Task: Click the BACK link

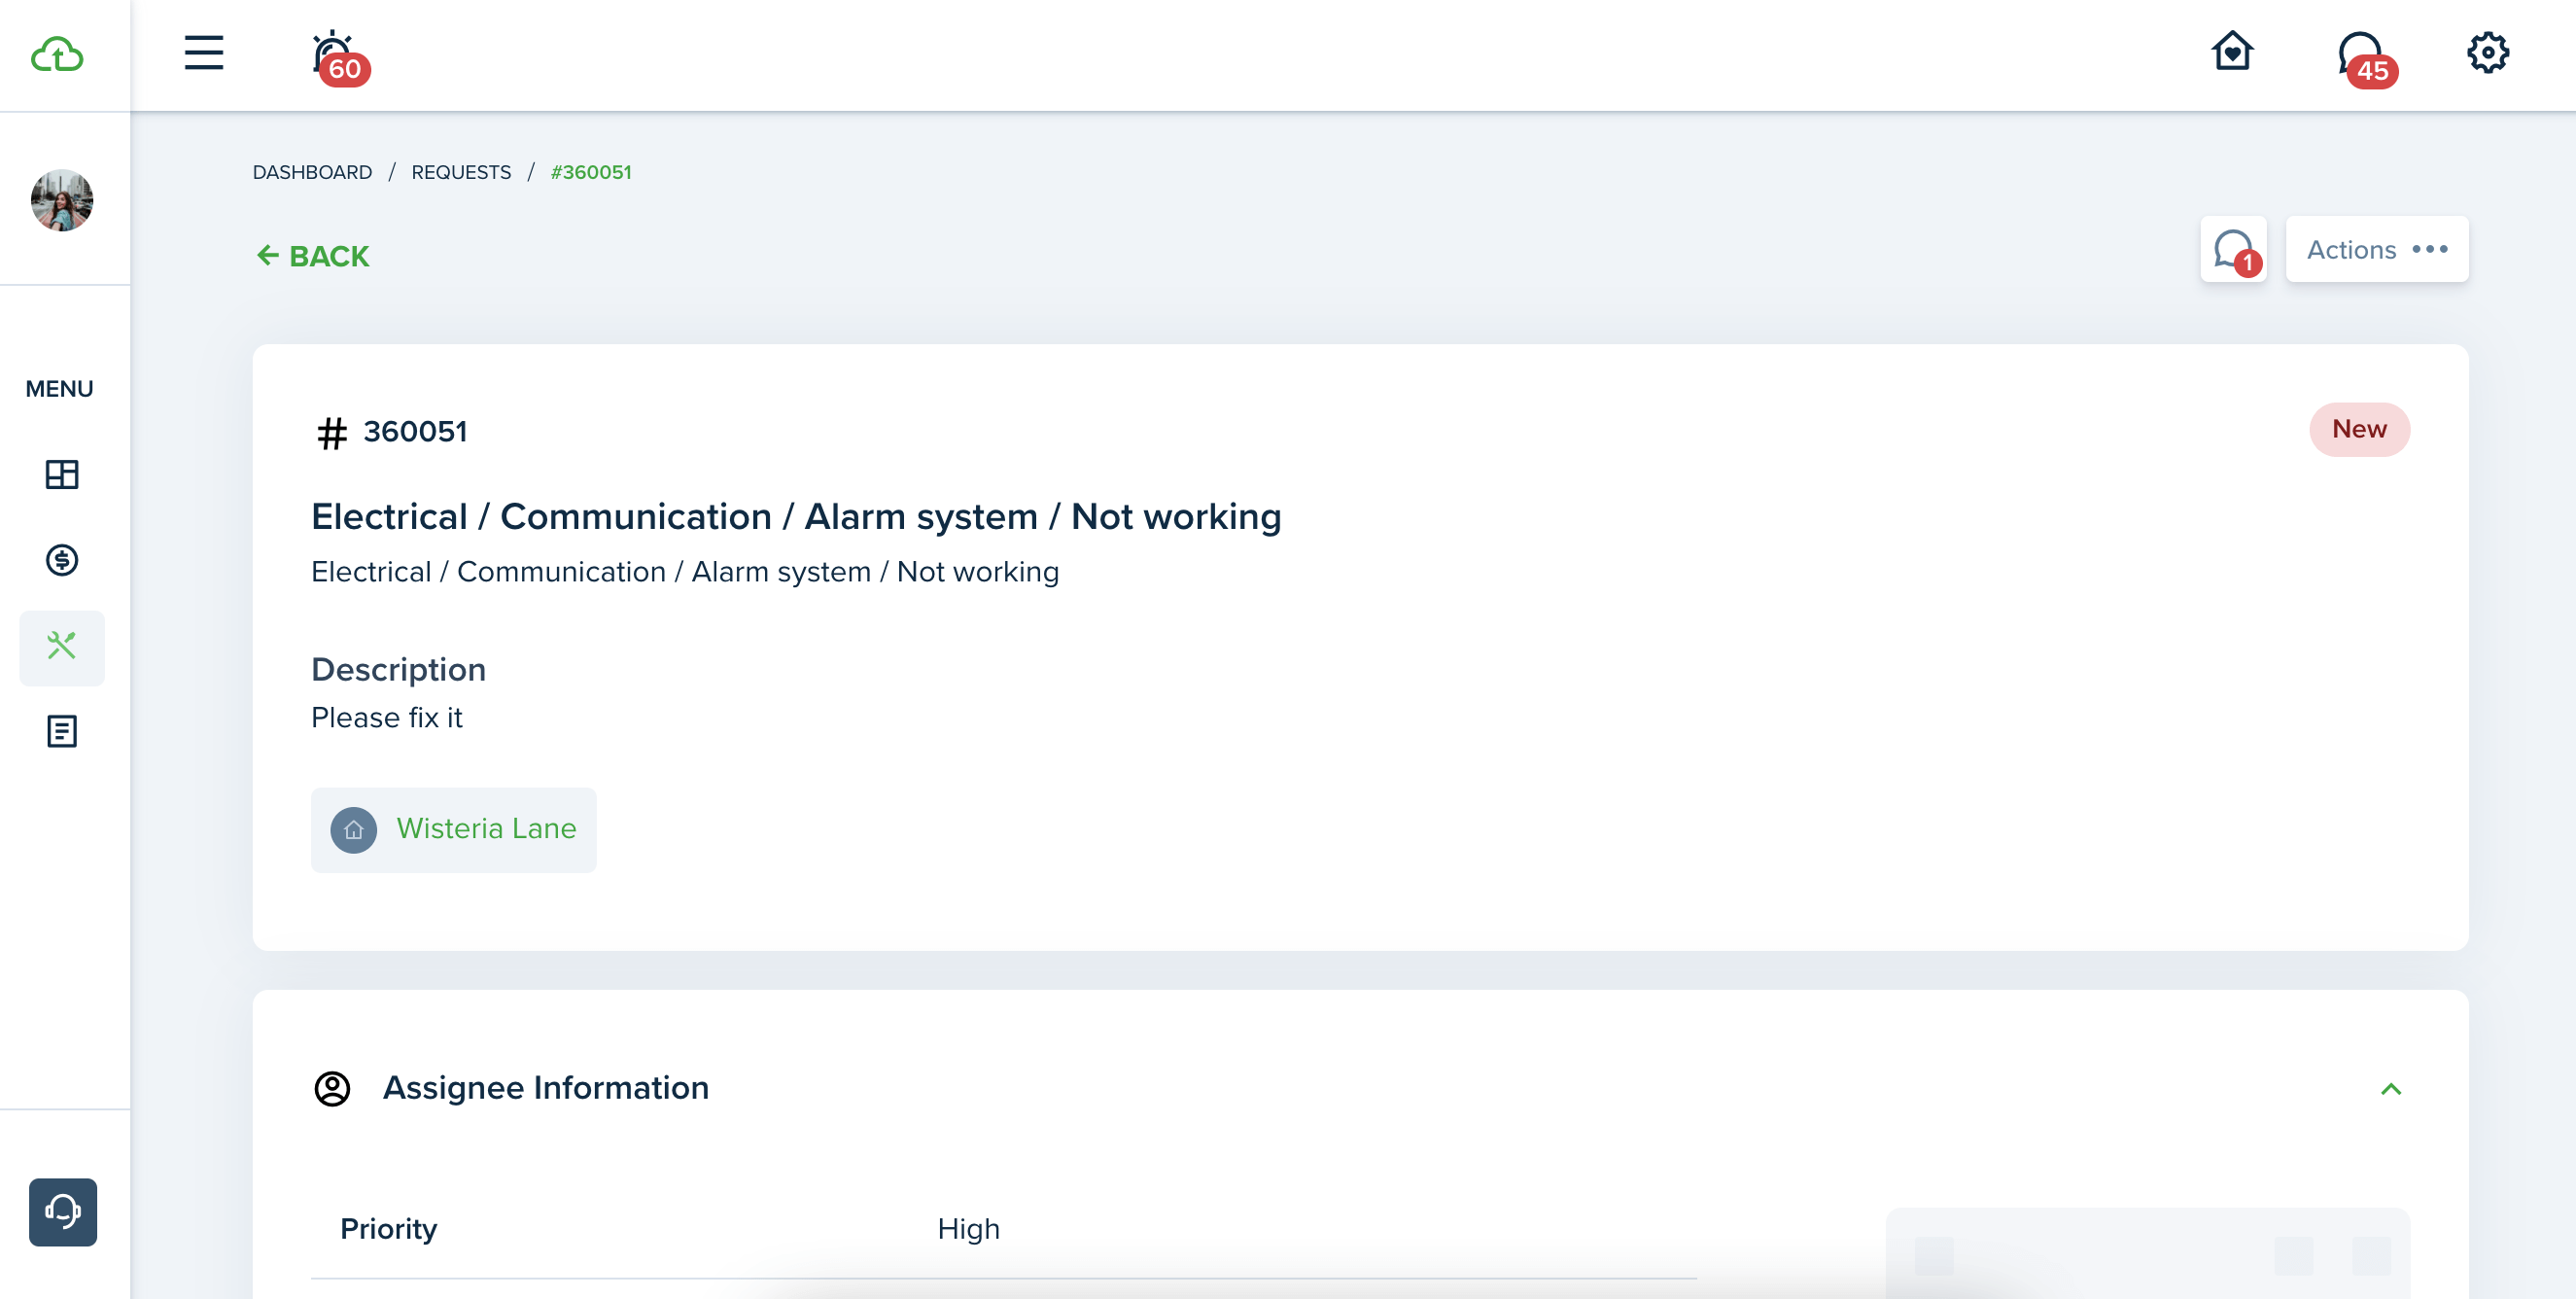Action: point(313,256)
